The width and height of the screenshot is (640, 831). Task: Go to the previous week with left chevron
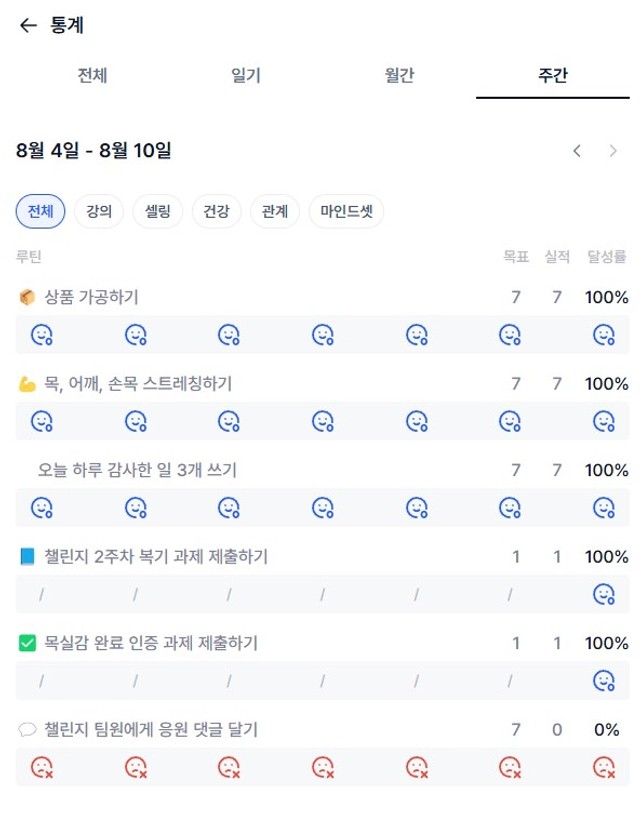click(577, 151)
